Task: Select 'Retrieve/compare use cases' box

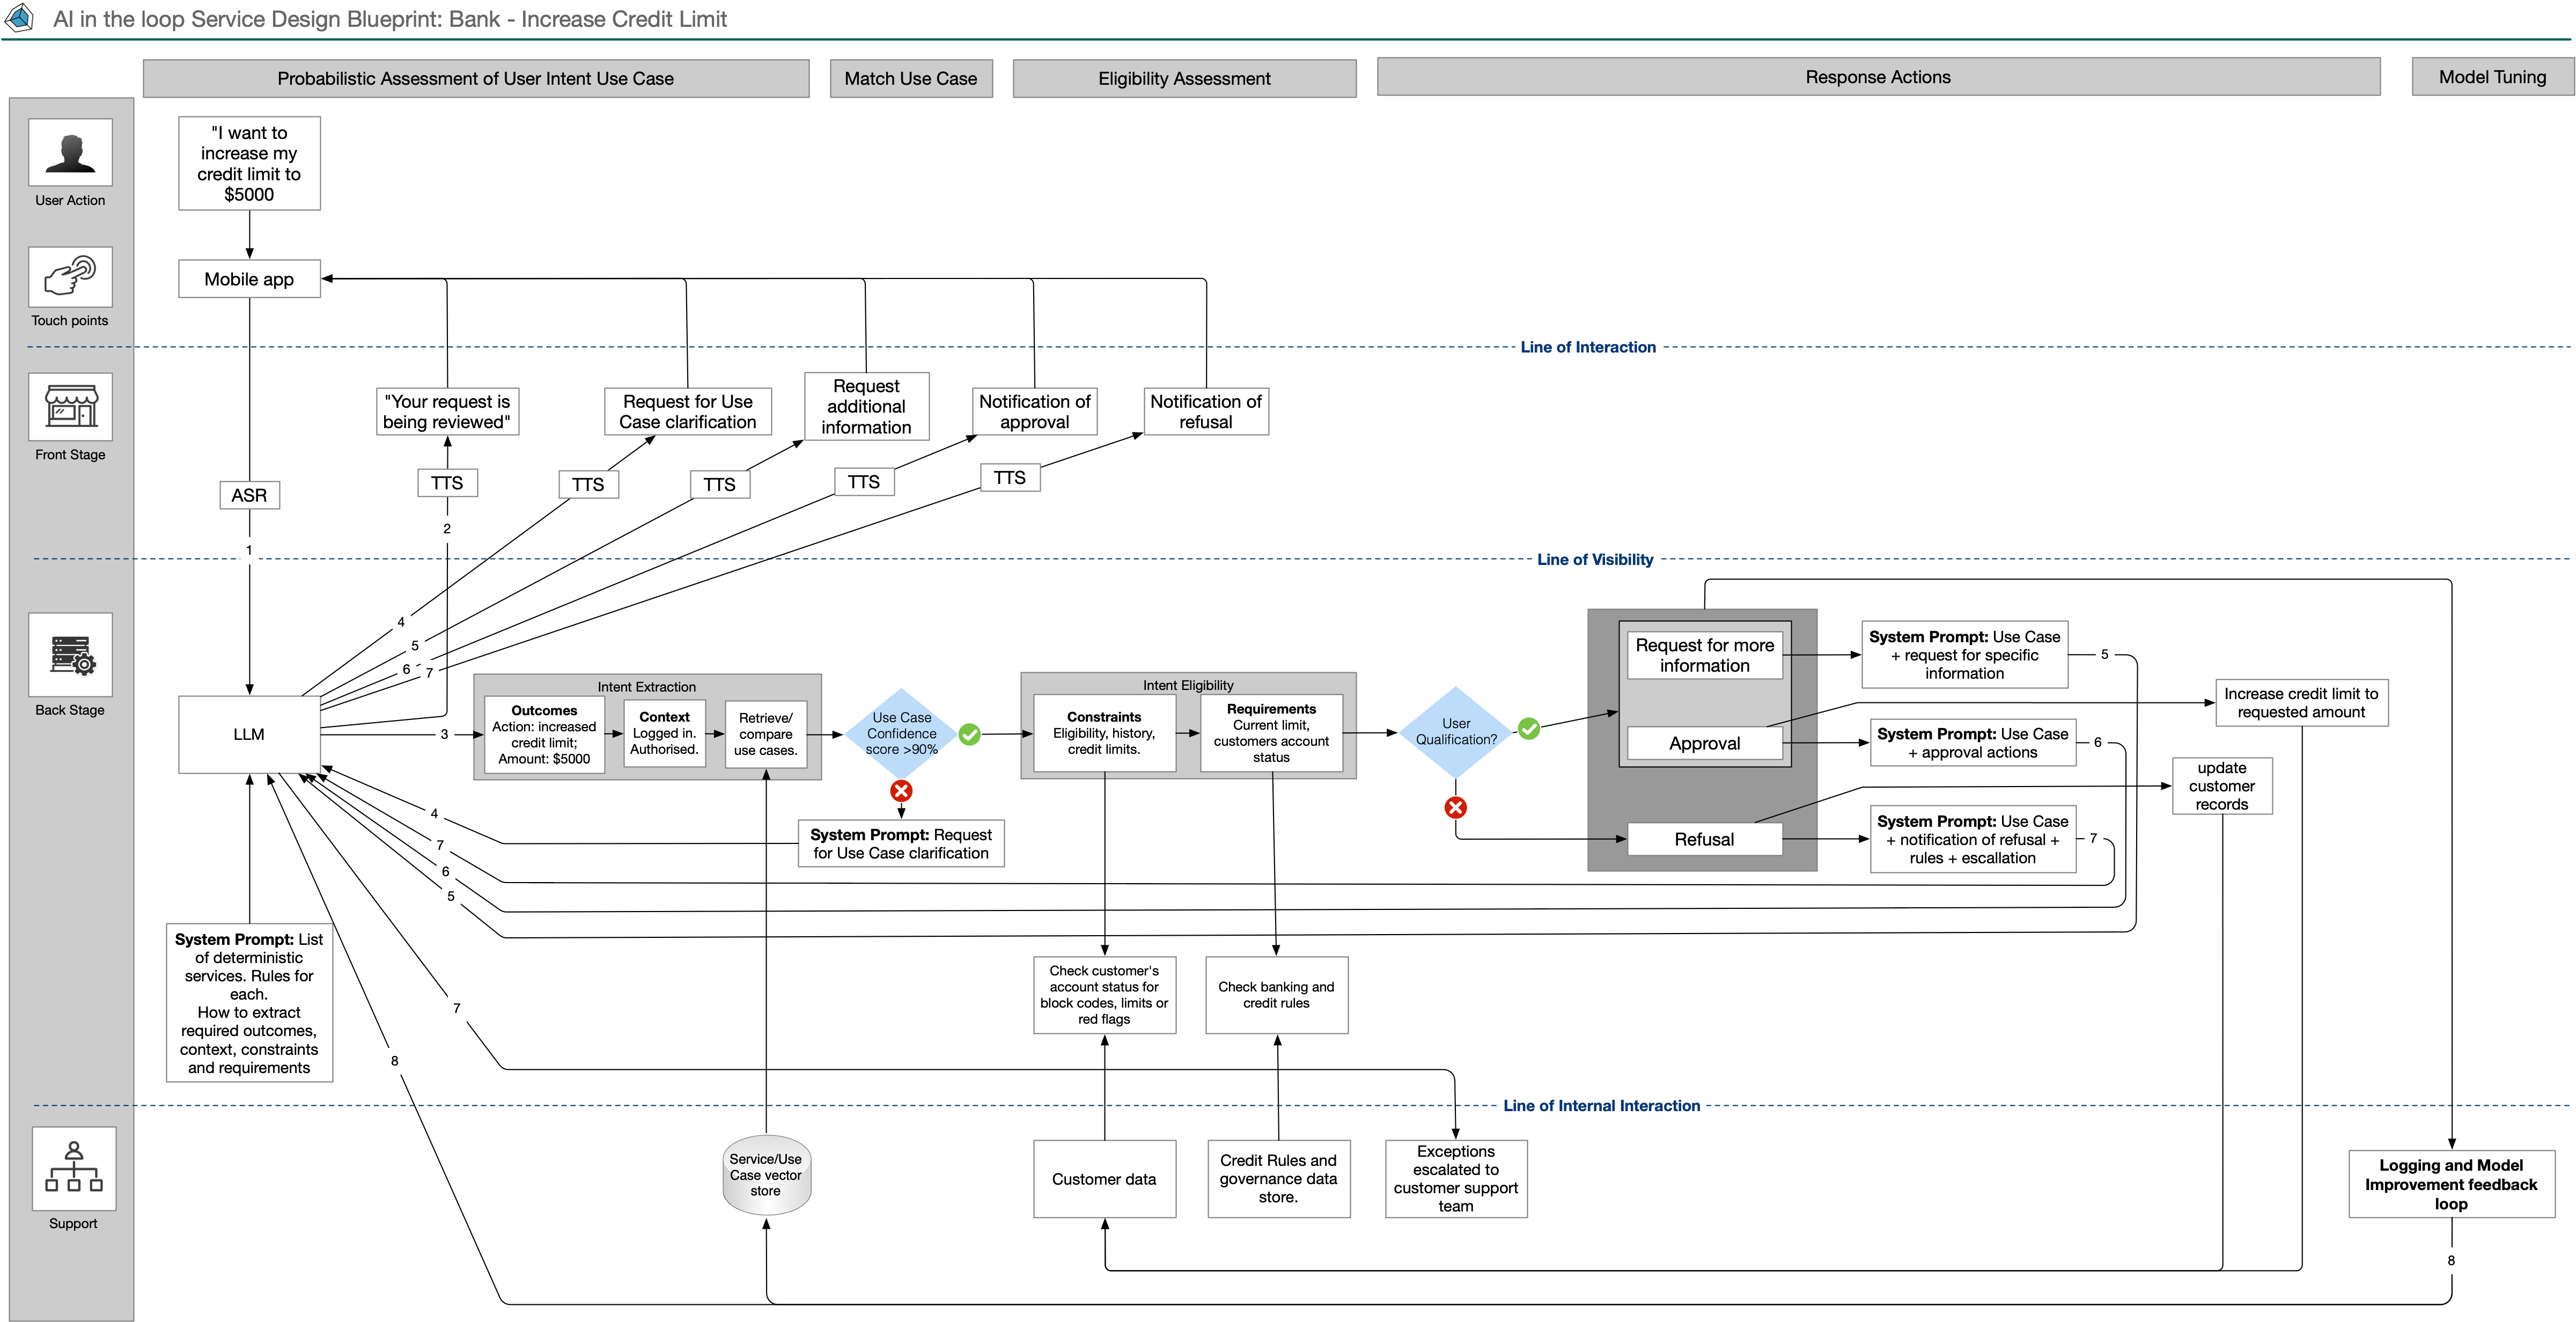Action: point(766,734)
